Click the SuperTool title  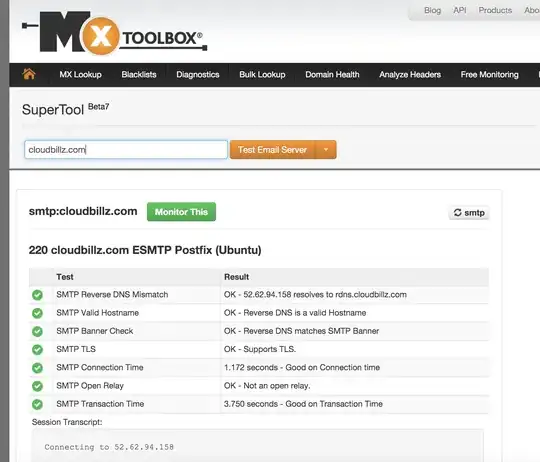53,110
